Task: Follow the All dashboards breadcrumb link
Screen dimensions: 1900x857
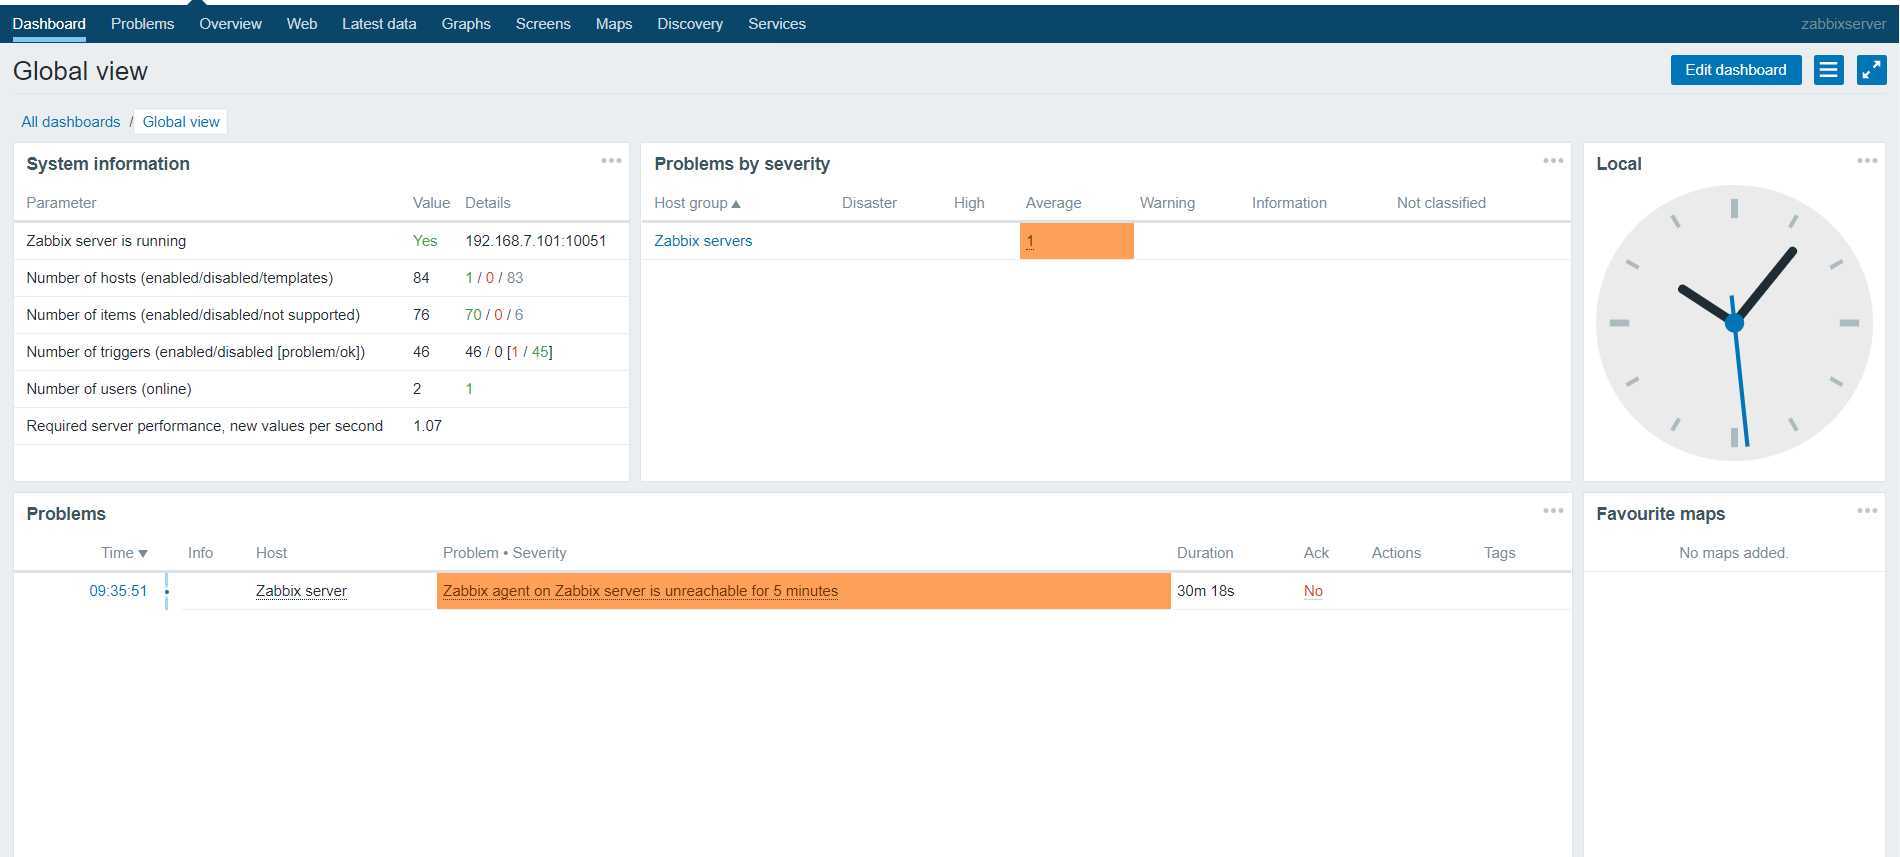Action: pos(71,122)
